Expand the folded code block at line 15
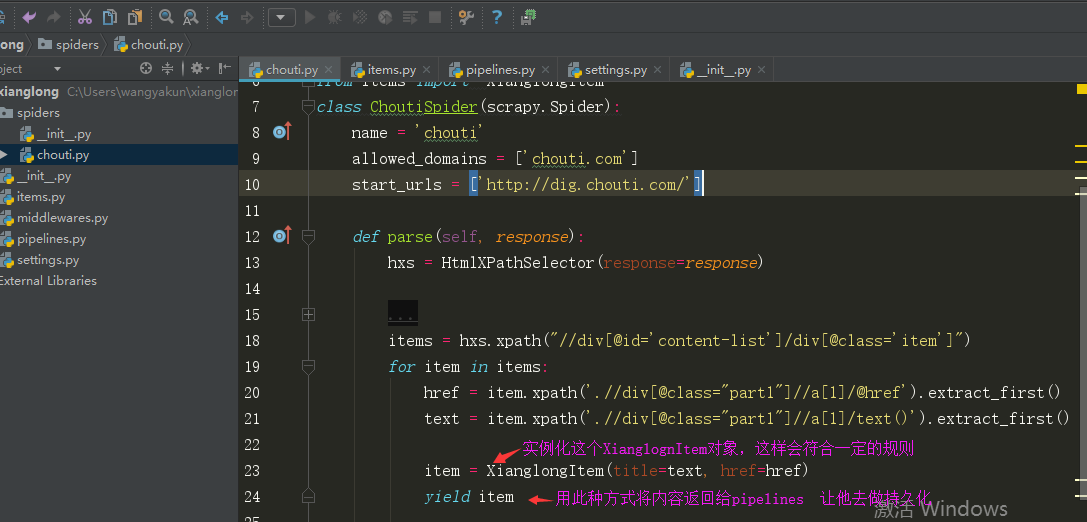Screen dimensions: 1087x522 pyautogui.click(x=308, y=314)
